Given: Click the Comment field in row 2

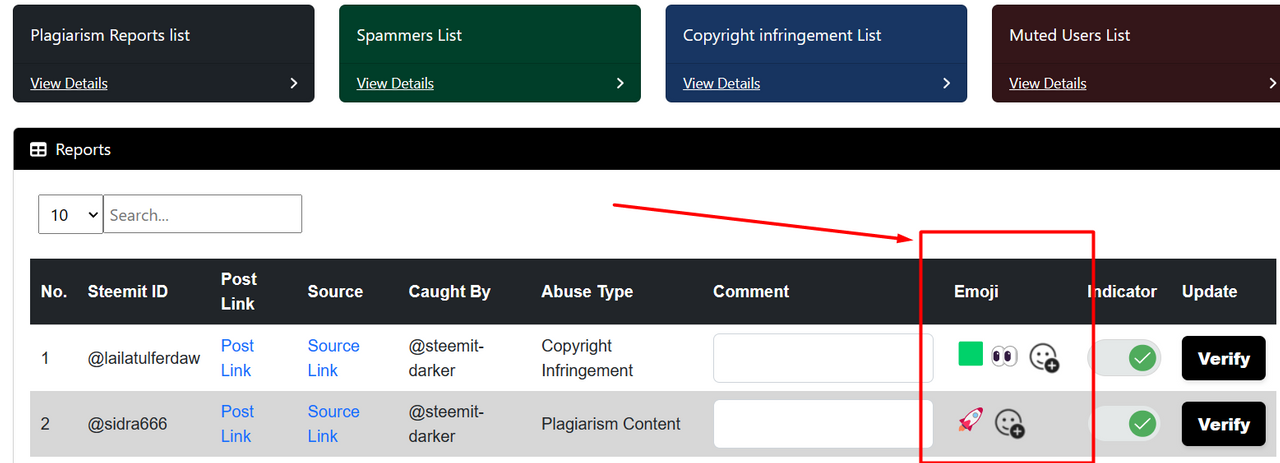Looking at the screenshot, I should [x=808, y=424].
